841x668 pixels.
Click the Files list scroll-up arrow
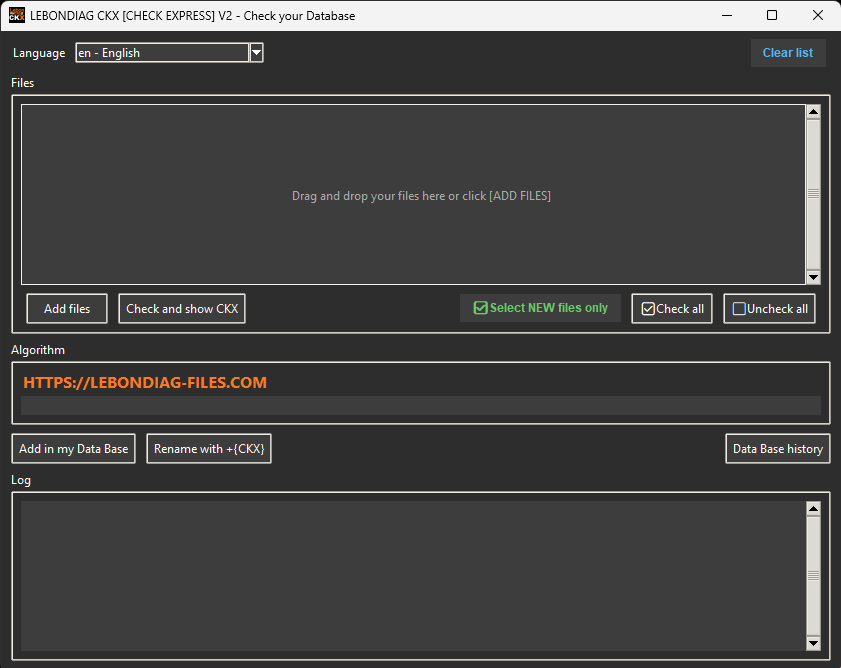(813, 112)
